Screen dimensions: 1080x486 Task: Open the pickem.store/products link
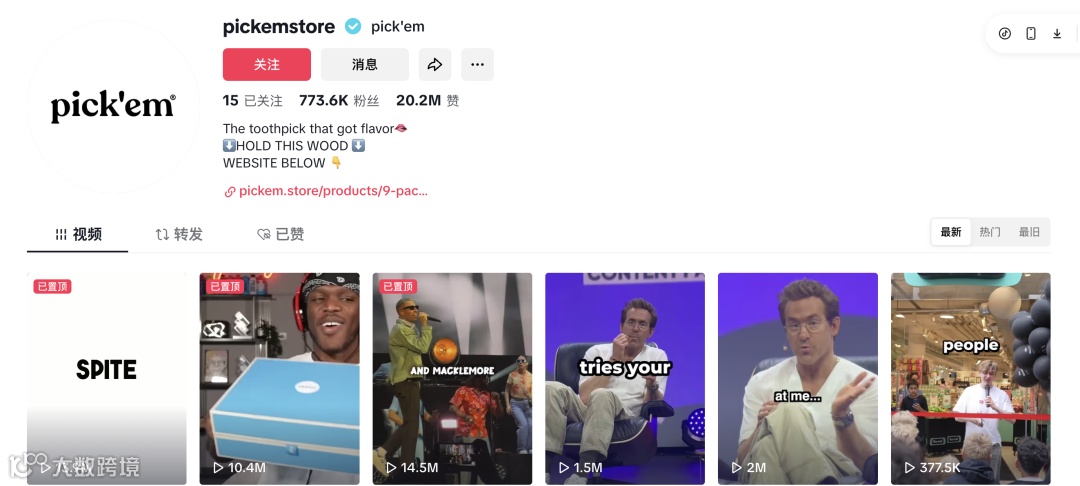tap(333, 191)
